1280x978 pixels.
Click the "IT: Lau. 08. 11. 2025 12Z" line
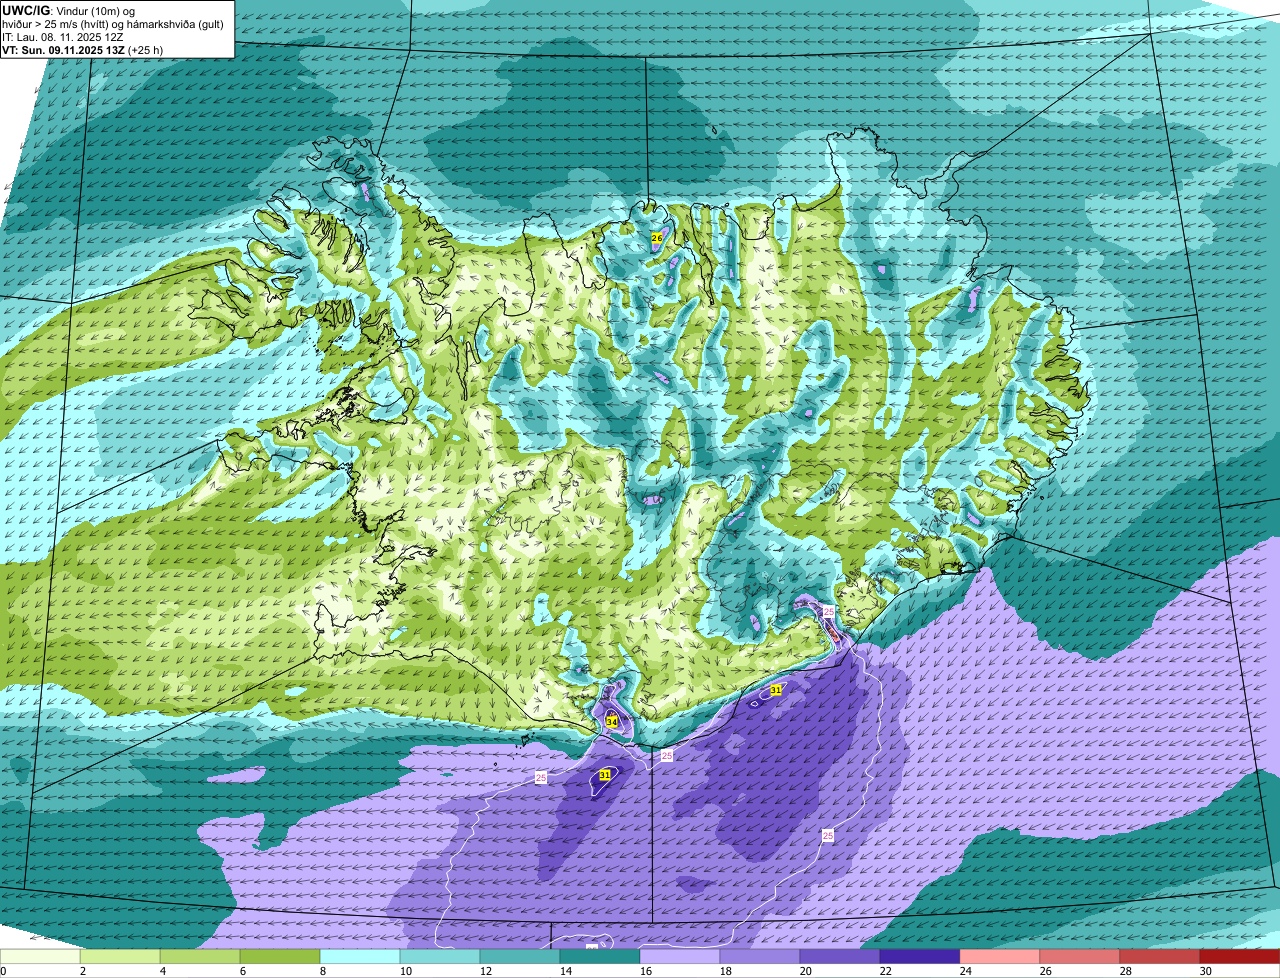(x=64, y=36)
